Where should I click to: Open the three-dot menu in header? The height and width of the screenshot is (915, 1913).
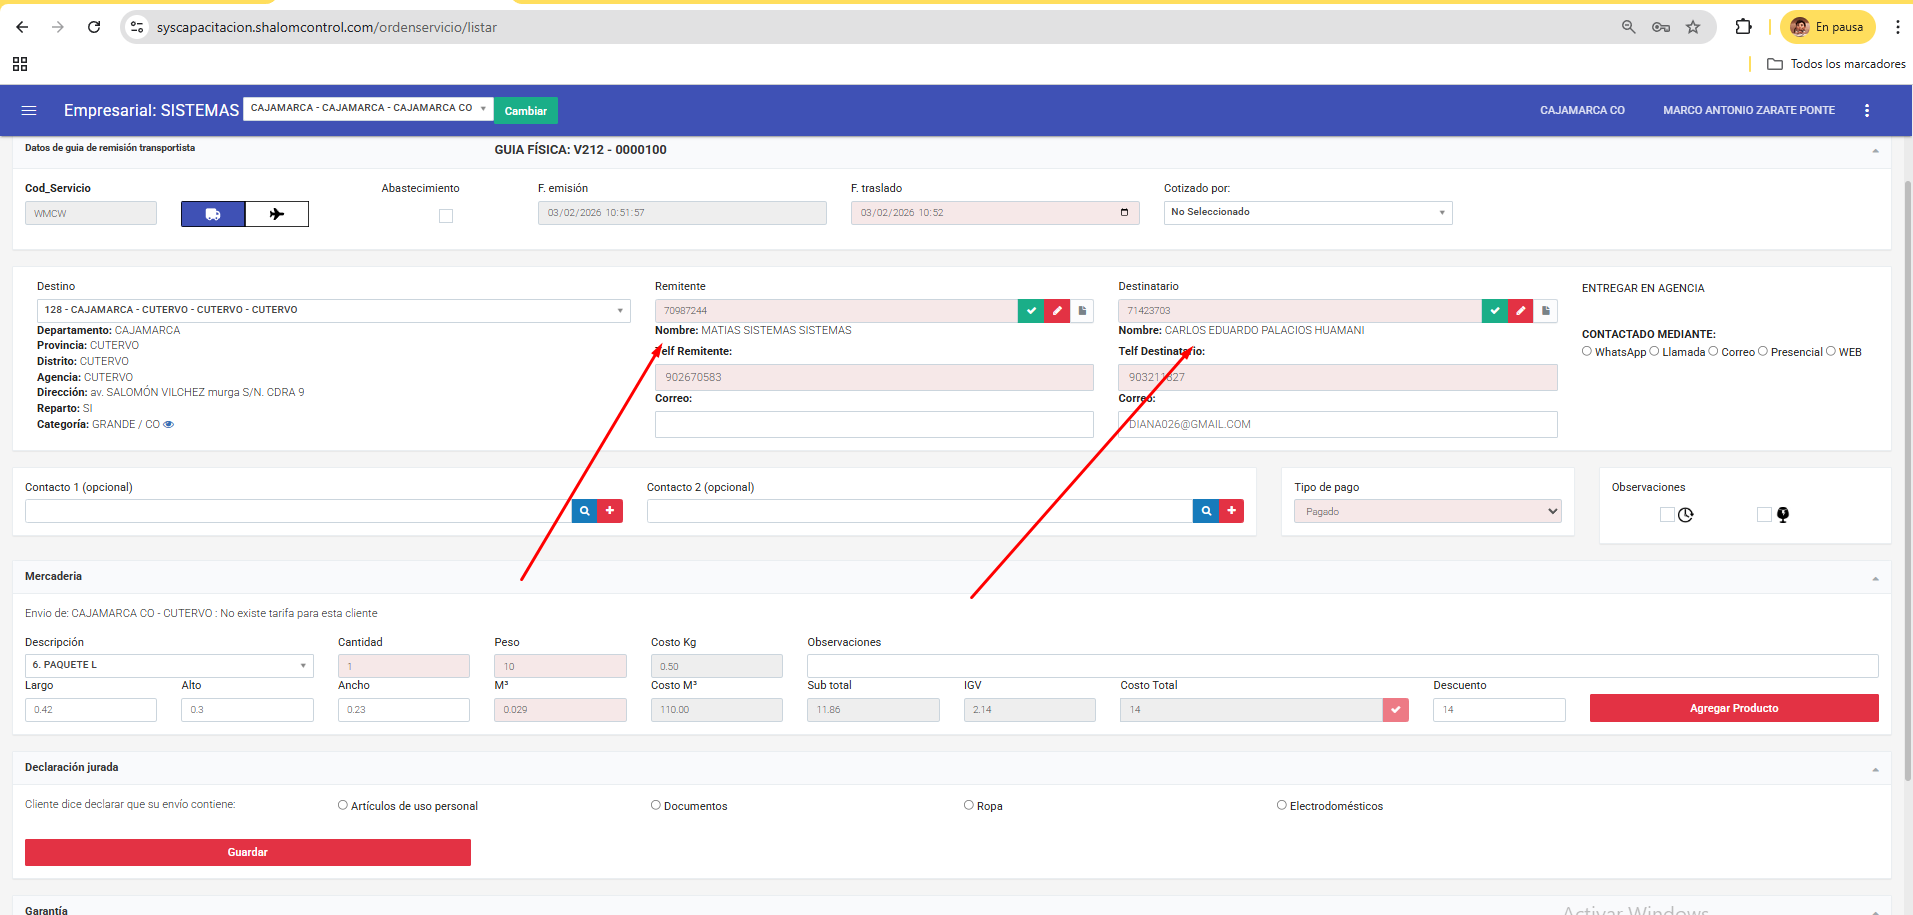[x=1867, y=110]
